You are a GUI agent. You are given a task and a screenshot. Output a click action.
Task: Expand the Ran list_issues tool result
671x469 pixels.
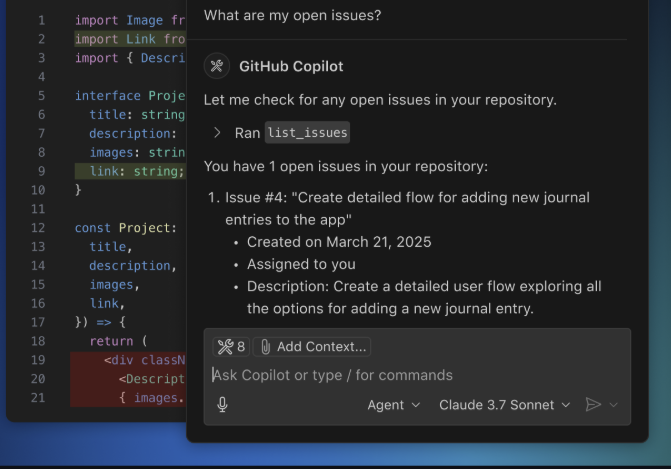[x=217, y=133]
